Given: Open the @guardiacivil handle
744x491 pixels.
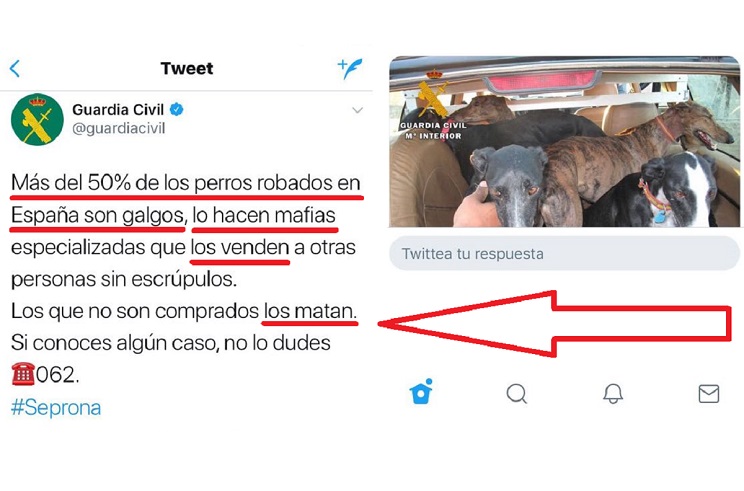Looking at the screenshot, I should (119, 129).
